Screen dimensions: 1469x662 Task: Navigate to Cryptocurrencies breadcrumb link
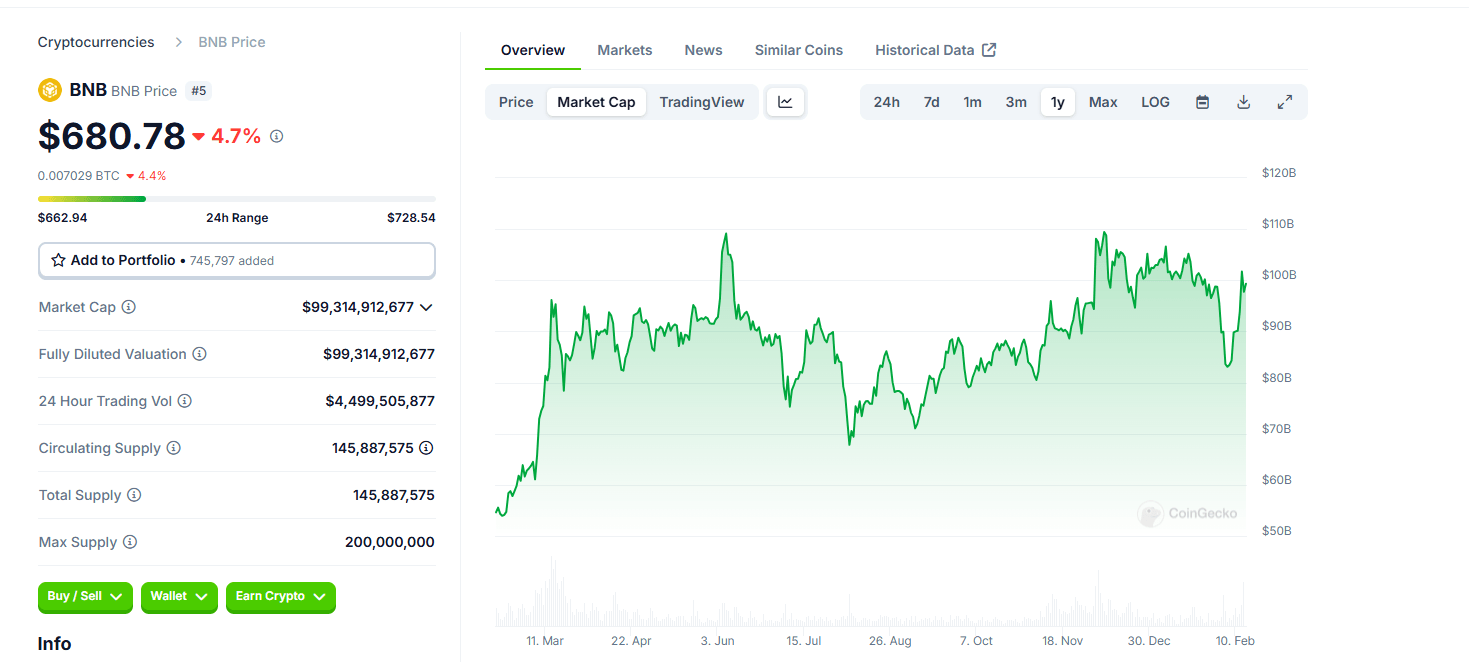point(95,42)
